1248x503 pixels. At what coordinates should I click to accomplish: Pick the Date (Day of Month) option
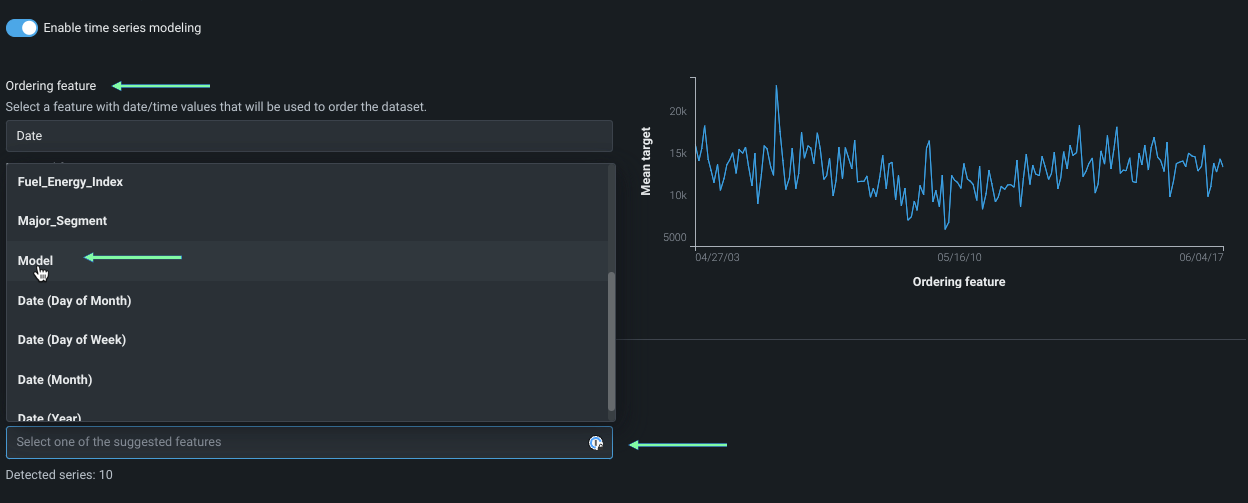click(74, 301)
